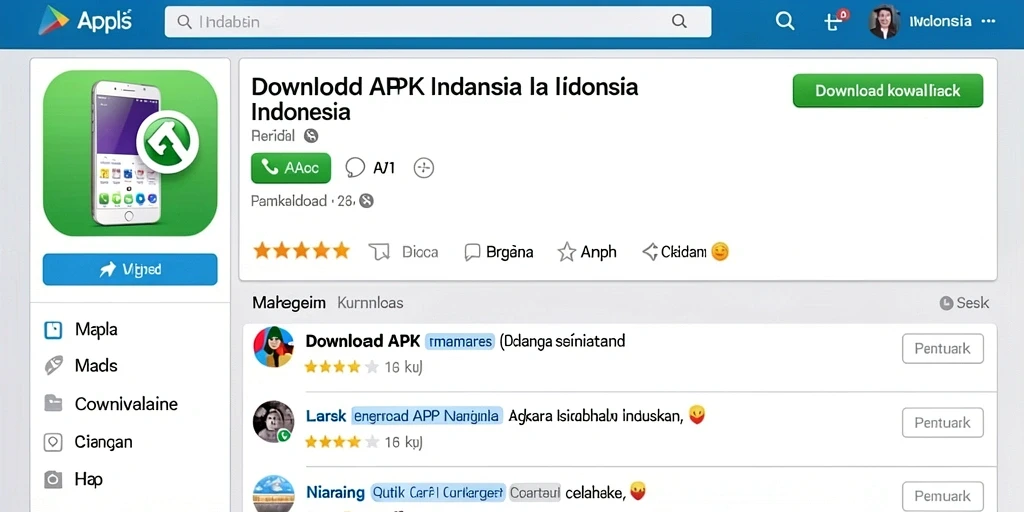Open the three-dot menu next to the profile name

point(988,21)
